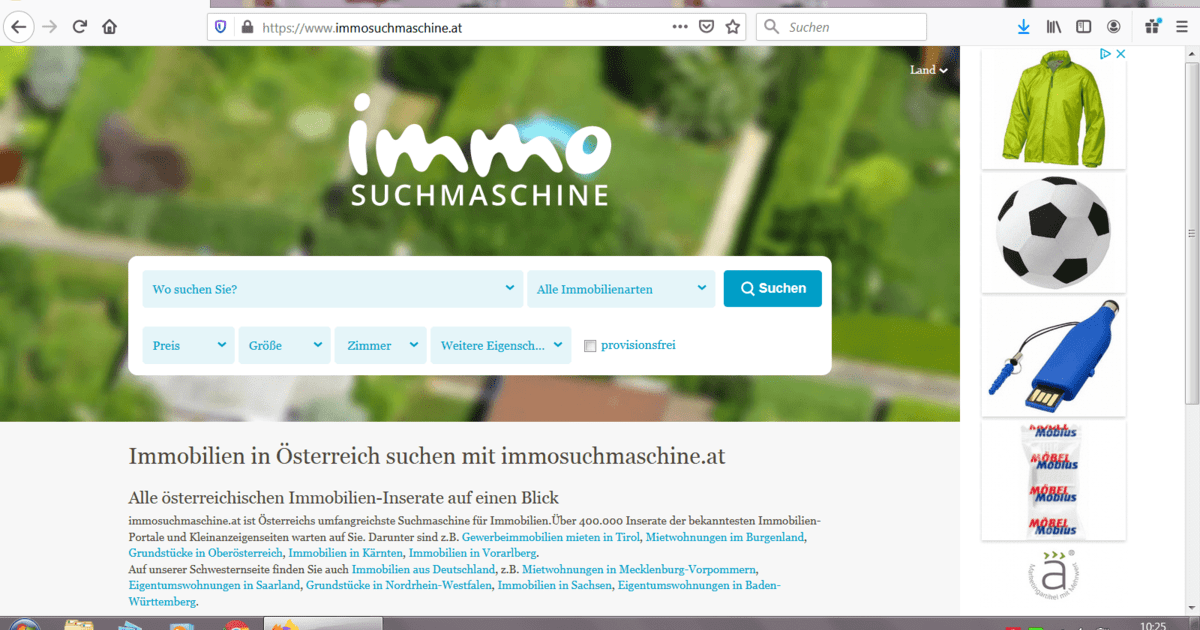1200x630 pixels.
Task: Bookmark this page with the star
Action: (x=733, y=27)
